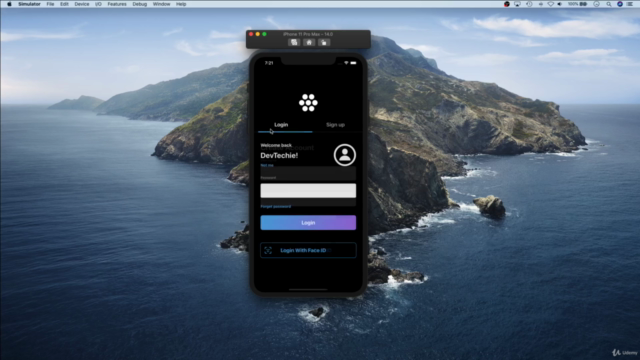
Task: Open the Device menu
Action: pos(82,4)
